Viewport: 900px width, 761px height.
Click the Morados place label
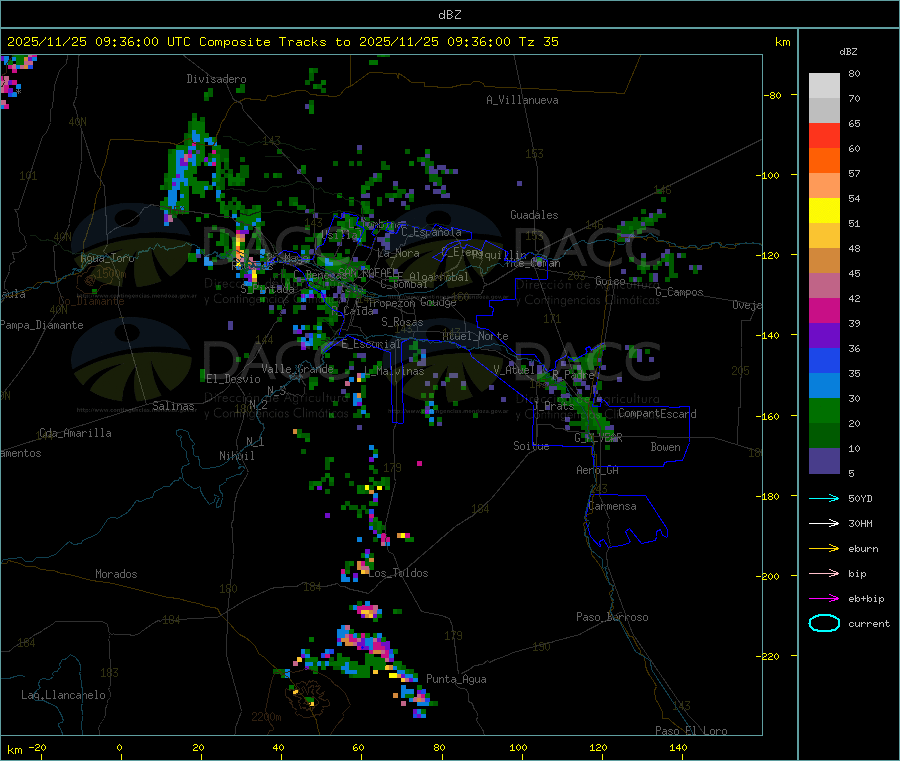tap(116, 574)
